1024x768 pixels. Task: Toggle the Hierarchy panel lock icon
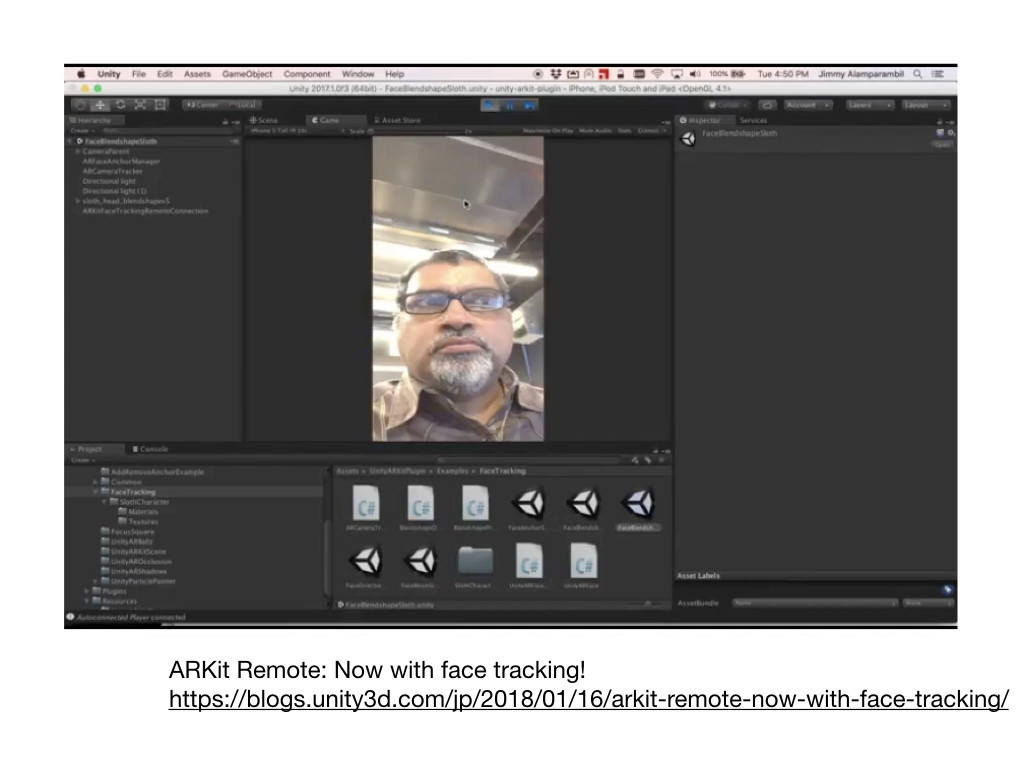(x=225, y=121)
